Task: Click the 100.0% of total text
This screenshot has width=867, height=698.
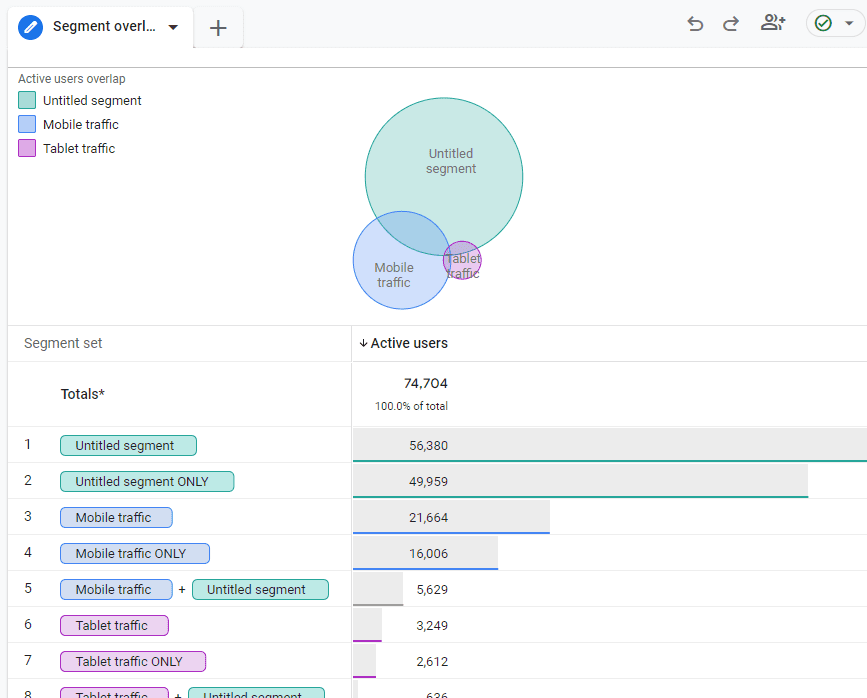Action: pos(411,406)
